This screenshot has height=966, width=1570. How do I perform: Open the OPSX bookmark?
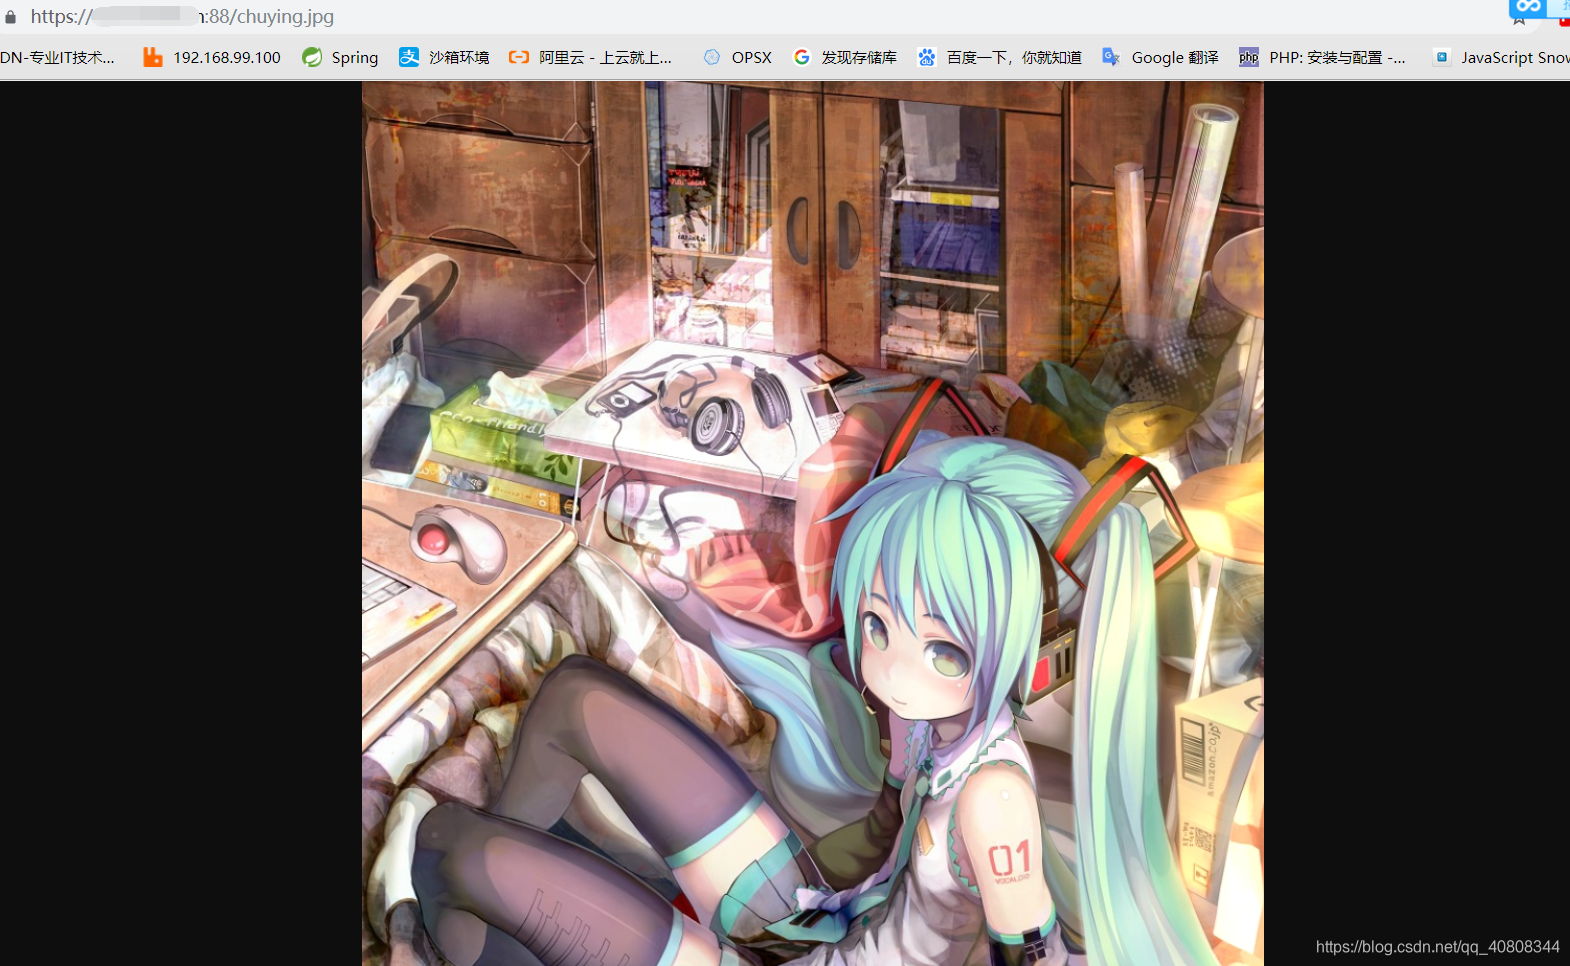click(751, 58)
